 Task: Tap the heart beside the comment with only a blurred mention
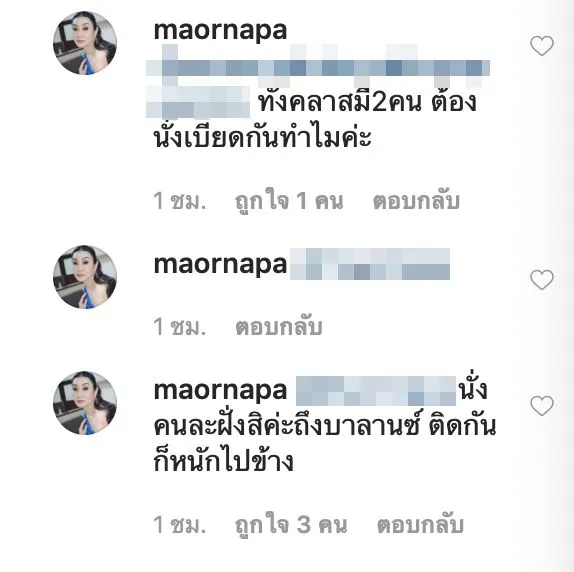(x=542, y=280)
